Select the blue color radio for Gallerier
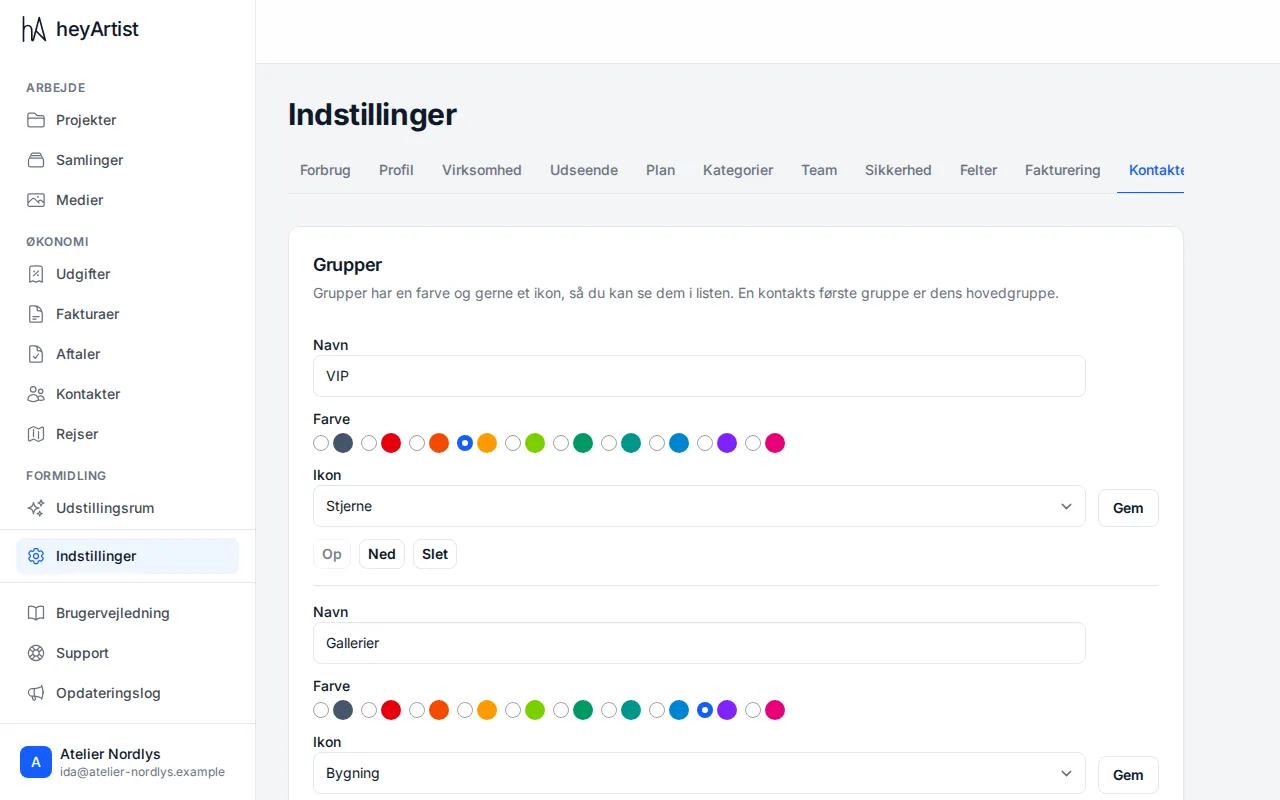1280x800 pixels. point(657,710)
